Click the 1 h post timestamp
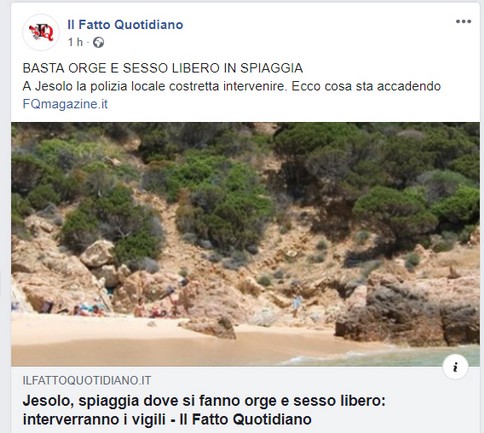This screenshot has height=433, width=484. click(75, 42)
